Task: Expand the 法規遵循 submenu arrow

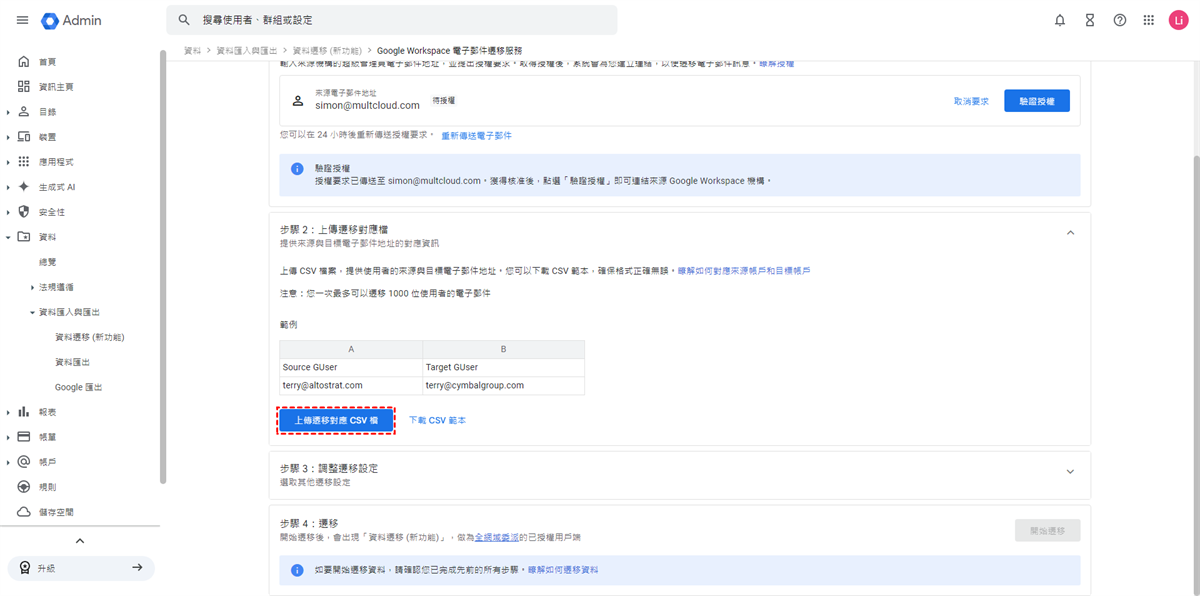Action: point(32,287)
